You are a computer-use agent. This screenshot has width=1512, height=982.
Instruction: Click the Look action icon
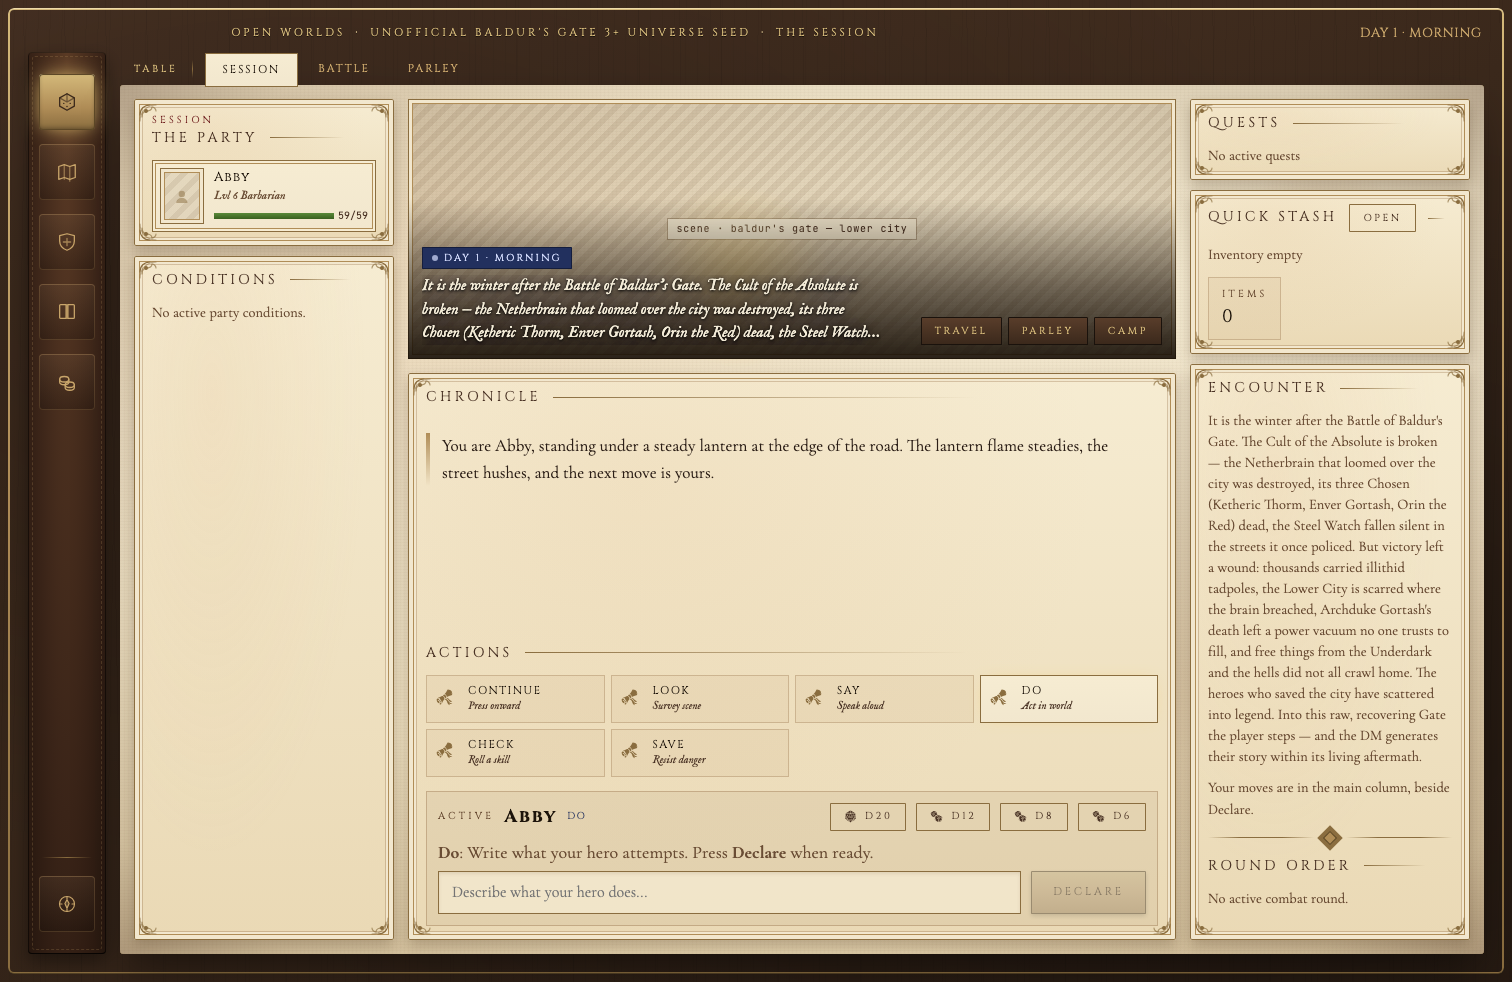point(630,698)
